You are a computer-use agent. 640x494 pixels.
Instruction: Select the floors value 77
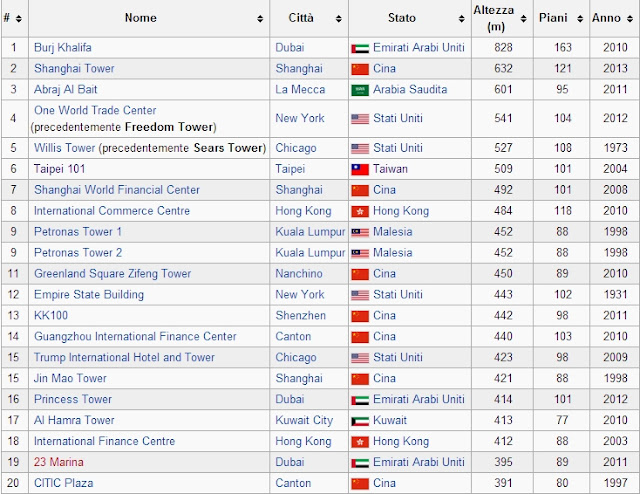click(562, 421)
